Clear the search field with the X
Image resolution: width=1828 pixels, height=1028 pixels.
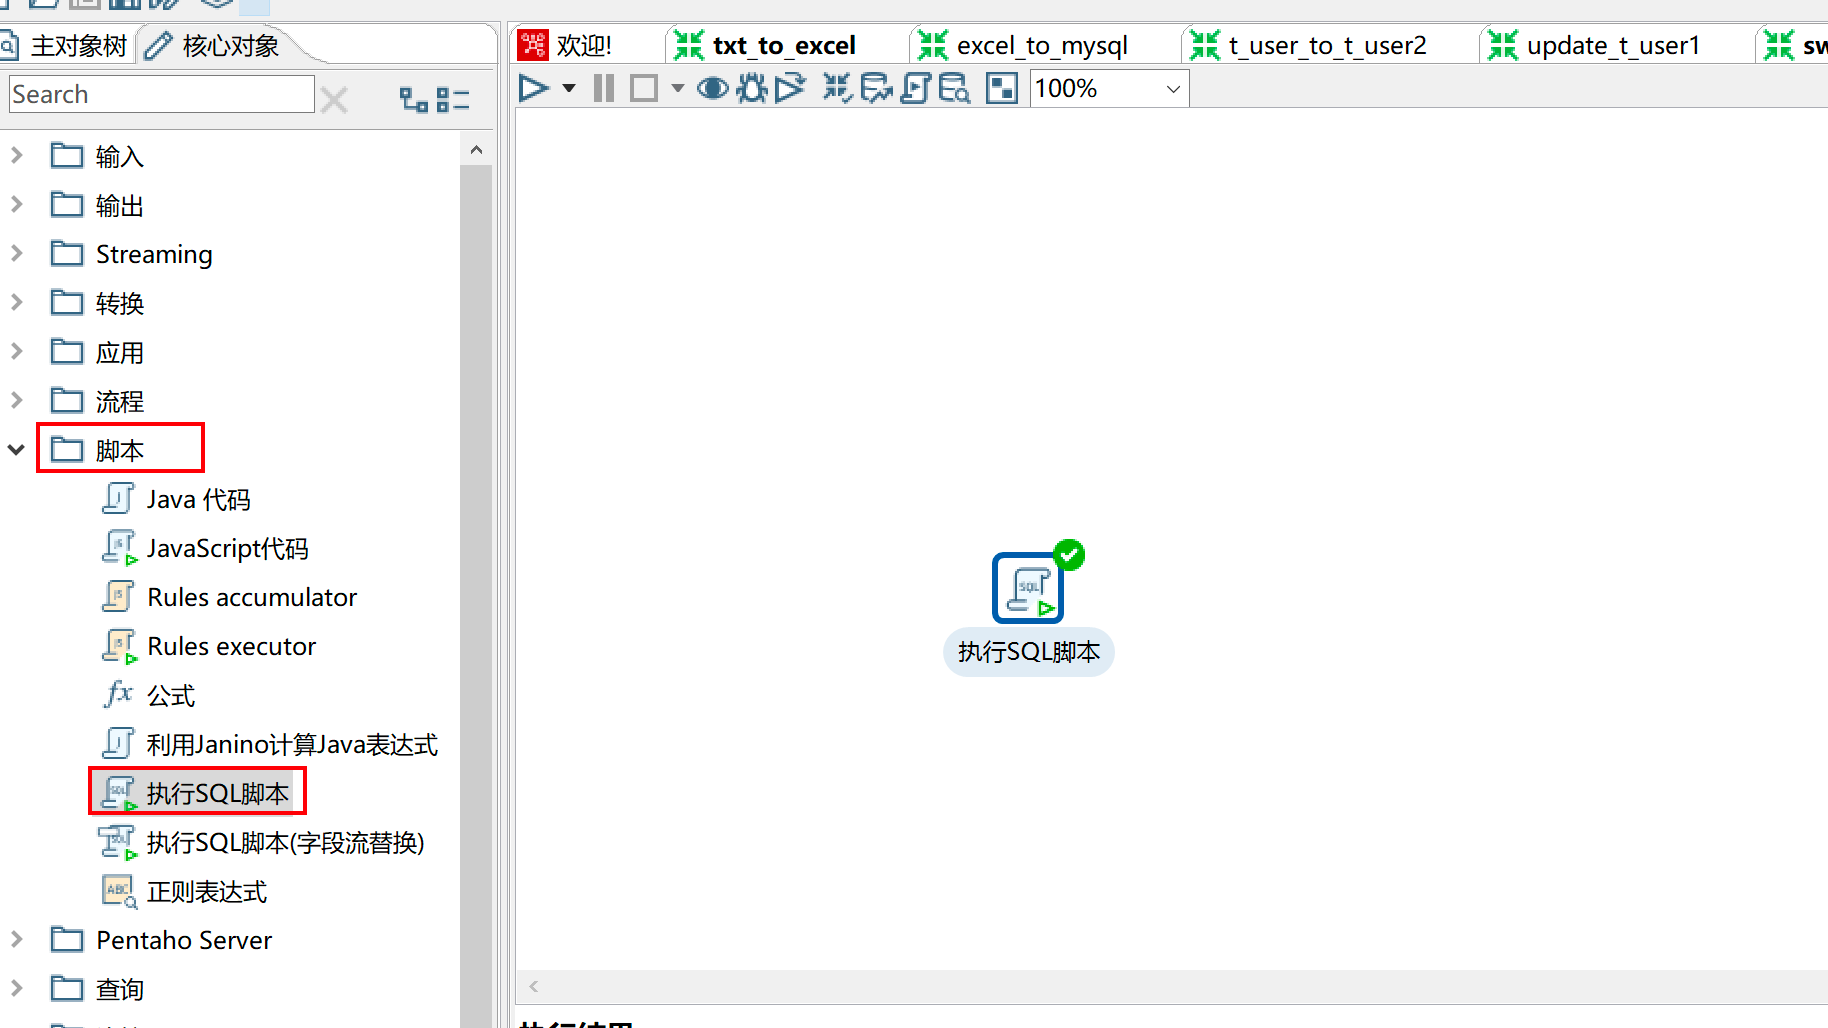tap(335, 100)
